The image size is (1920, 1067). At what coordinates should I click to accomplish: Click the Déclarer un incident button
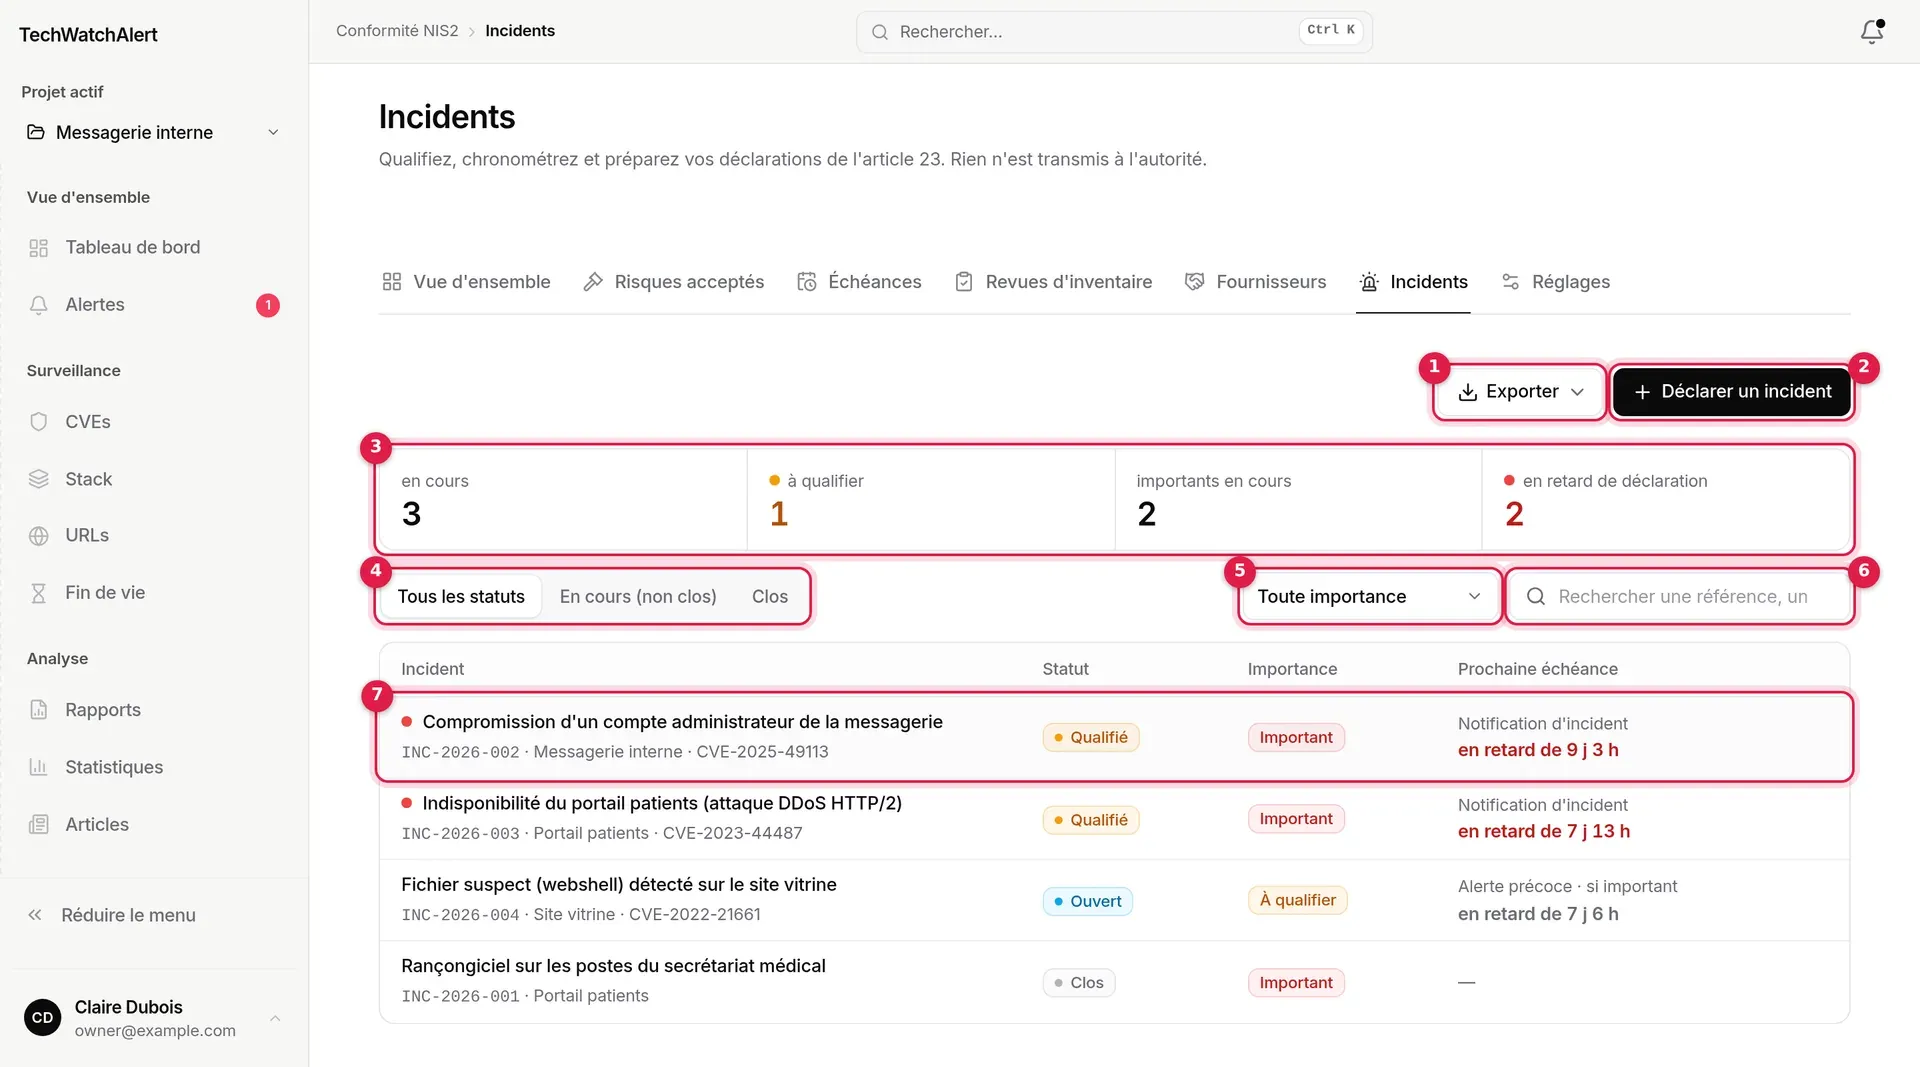click(x=1732, y=392)
